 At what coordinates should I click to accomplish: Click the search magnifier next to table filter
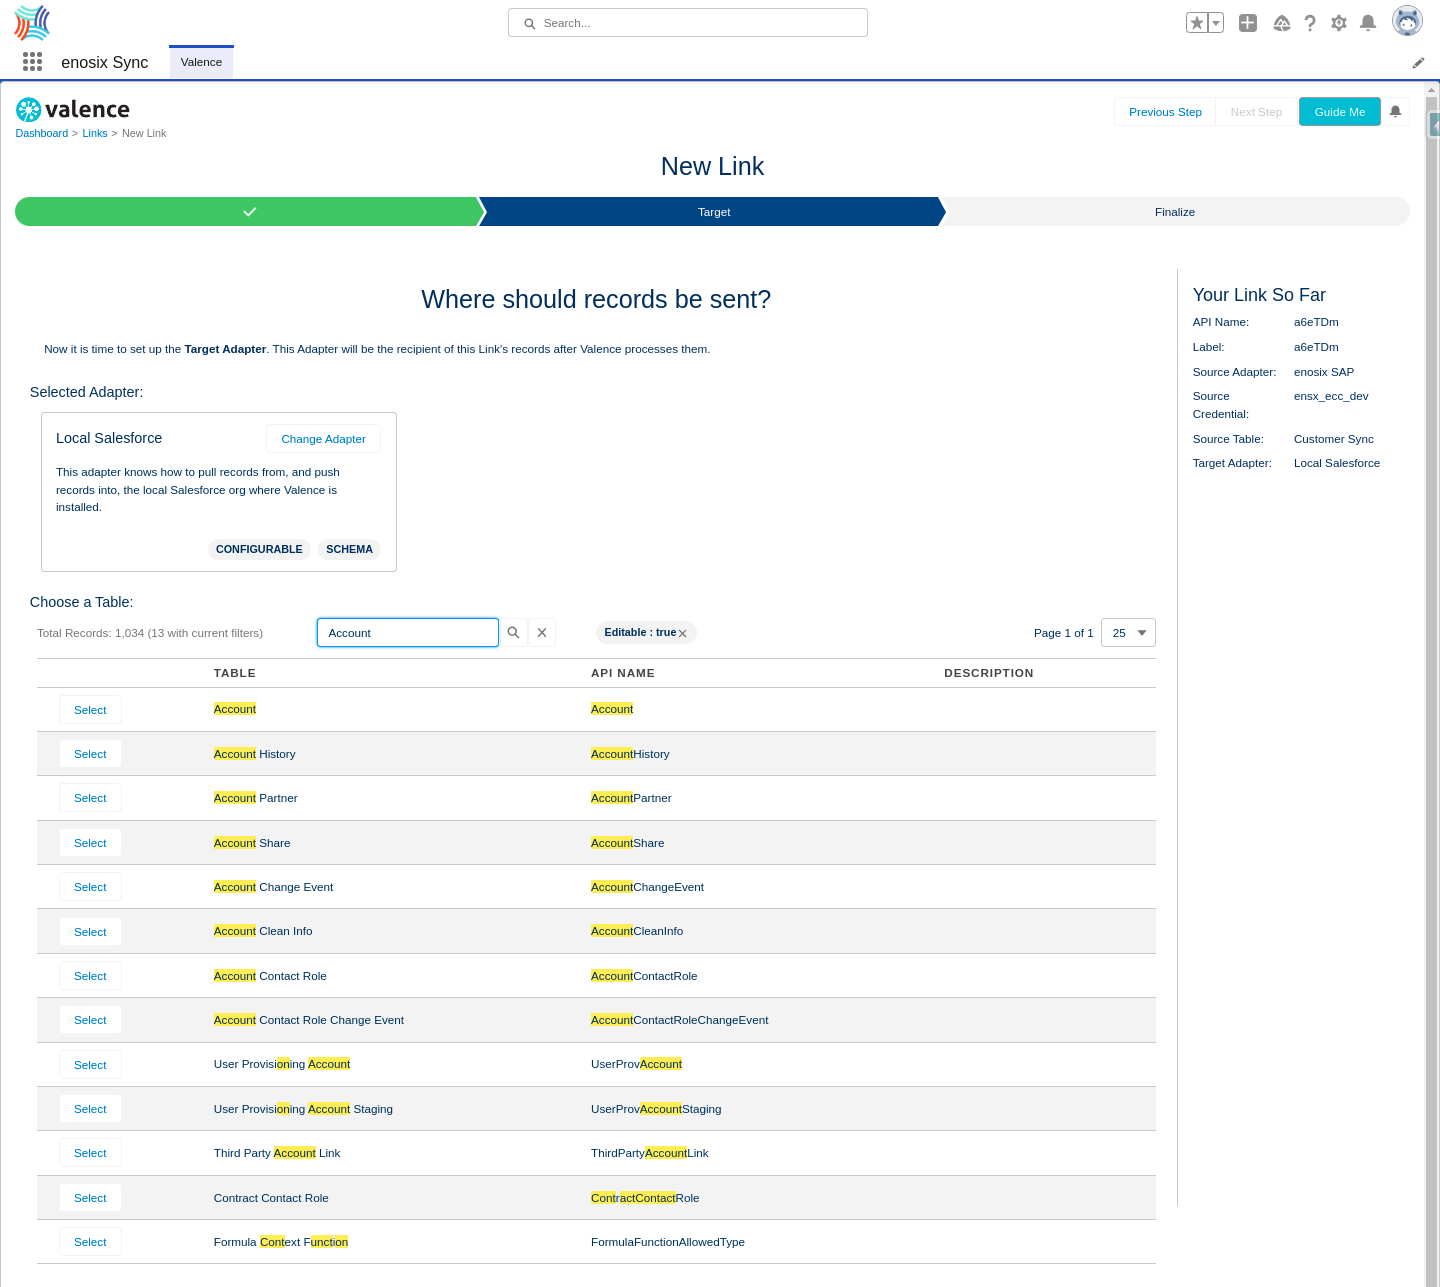pos(513,633)
